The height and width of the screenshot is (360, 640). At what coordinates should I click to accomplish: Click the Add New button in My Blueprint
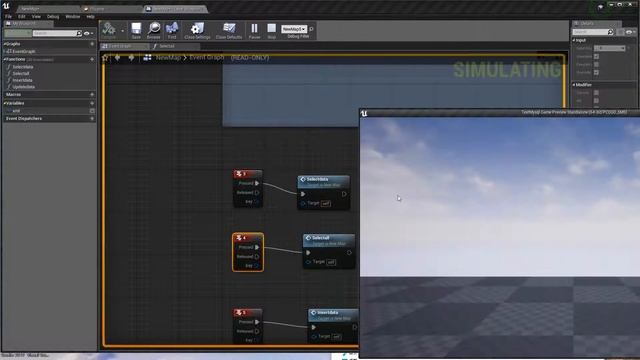point(18,33)
